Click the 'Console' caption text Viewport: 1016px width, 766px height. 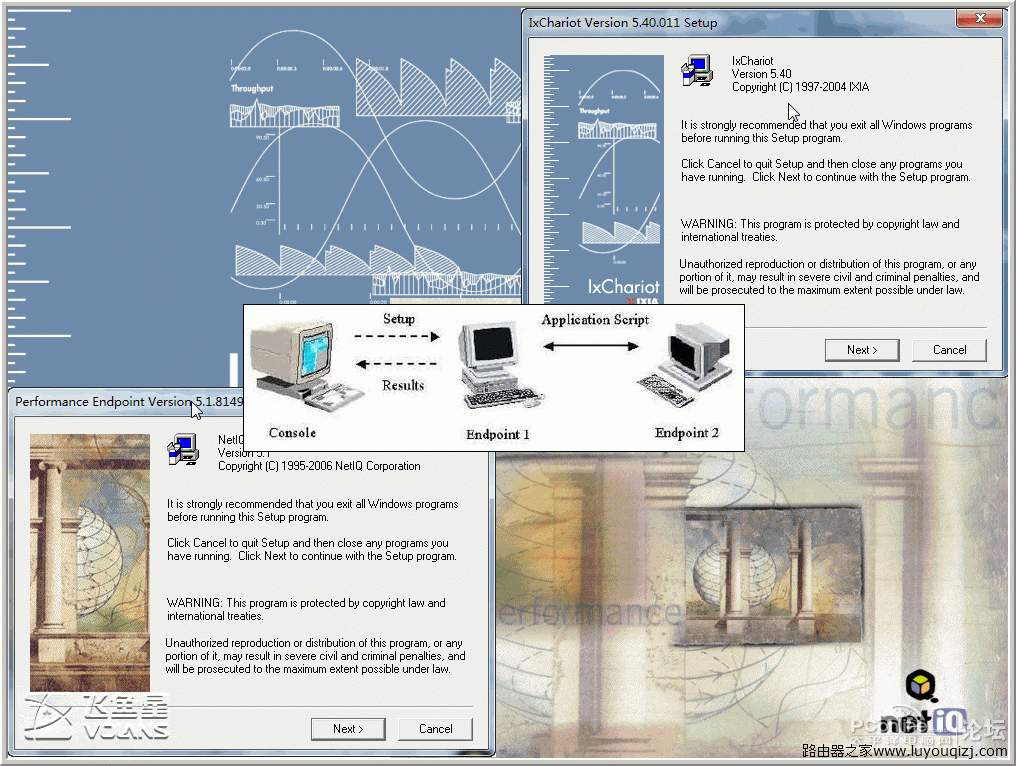coord(292,433)
